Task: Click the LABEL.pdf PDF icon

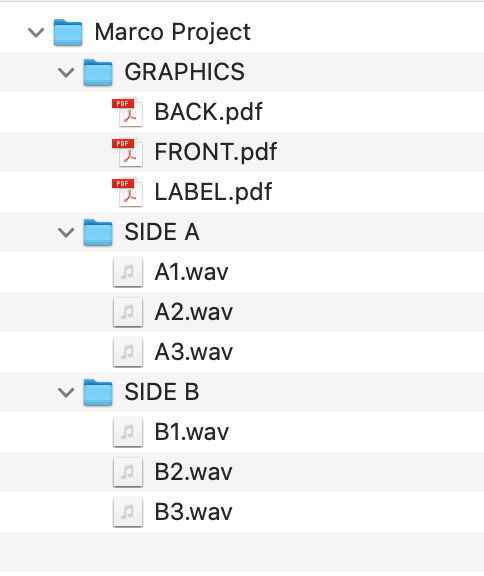Action: [127, 192]
